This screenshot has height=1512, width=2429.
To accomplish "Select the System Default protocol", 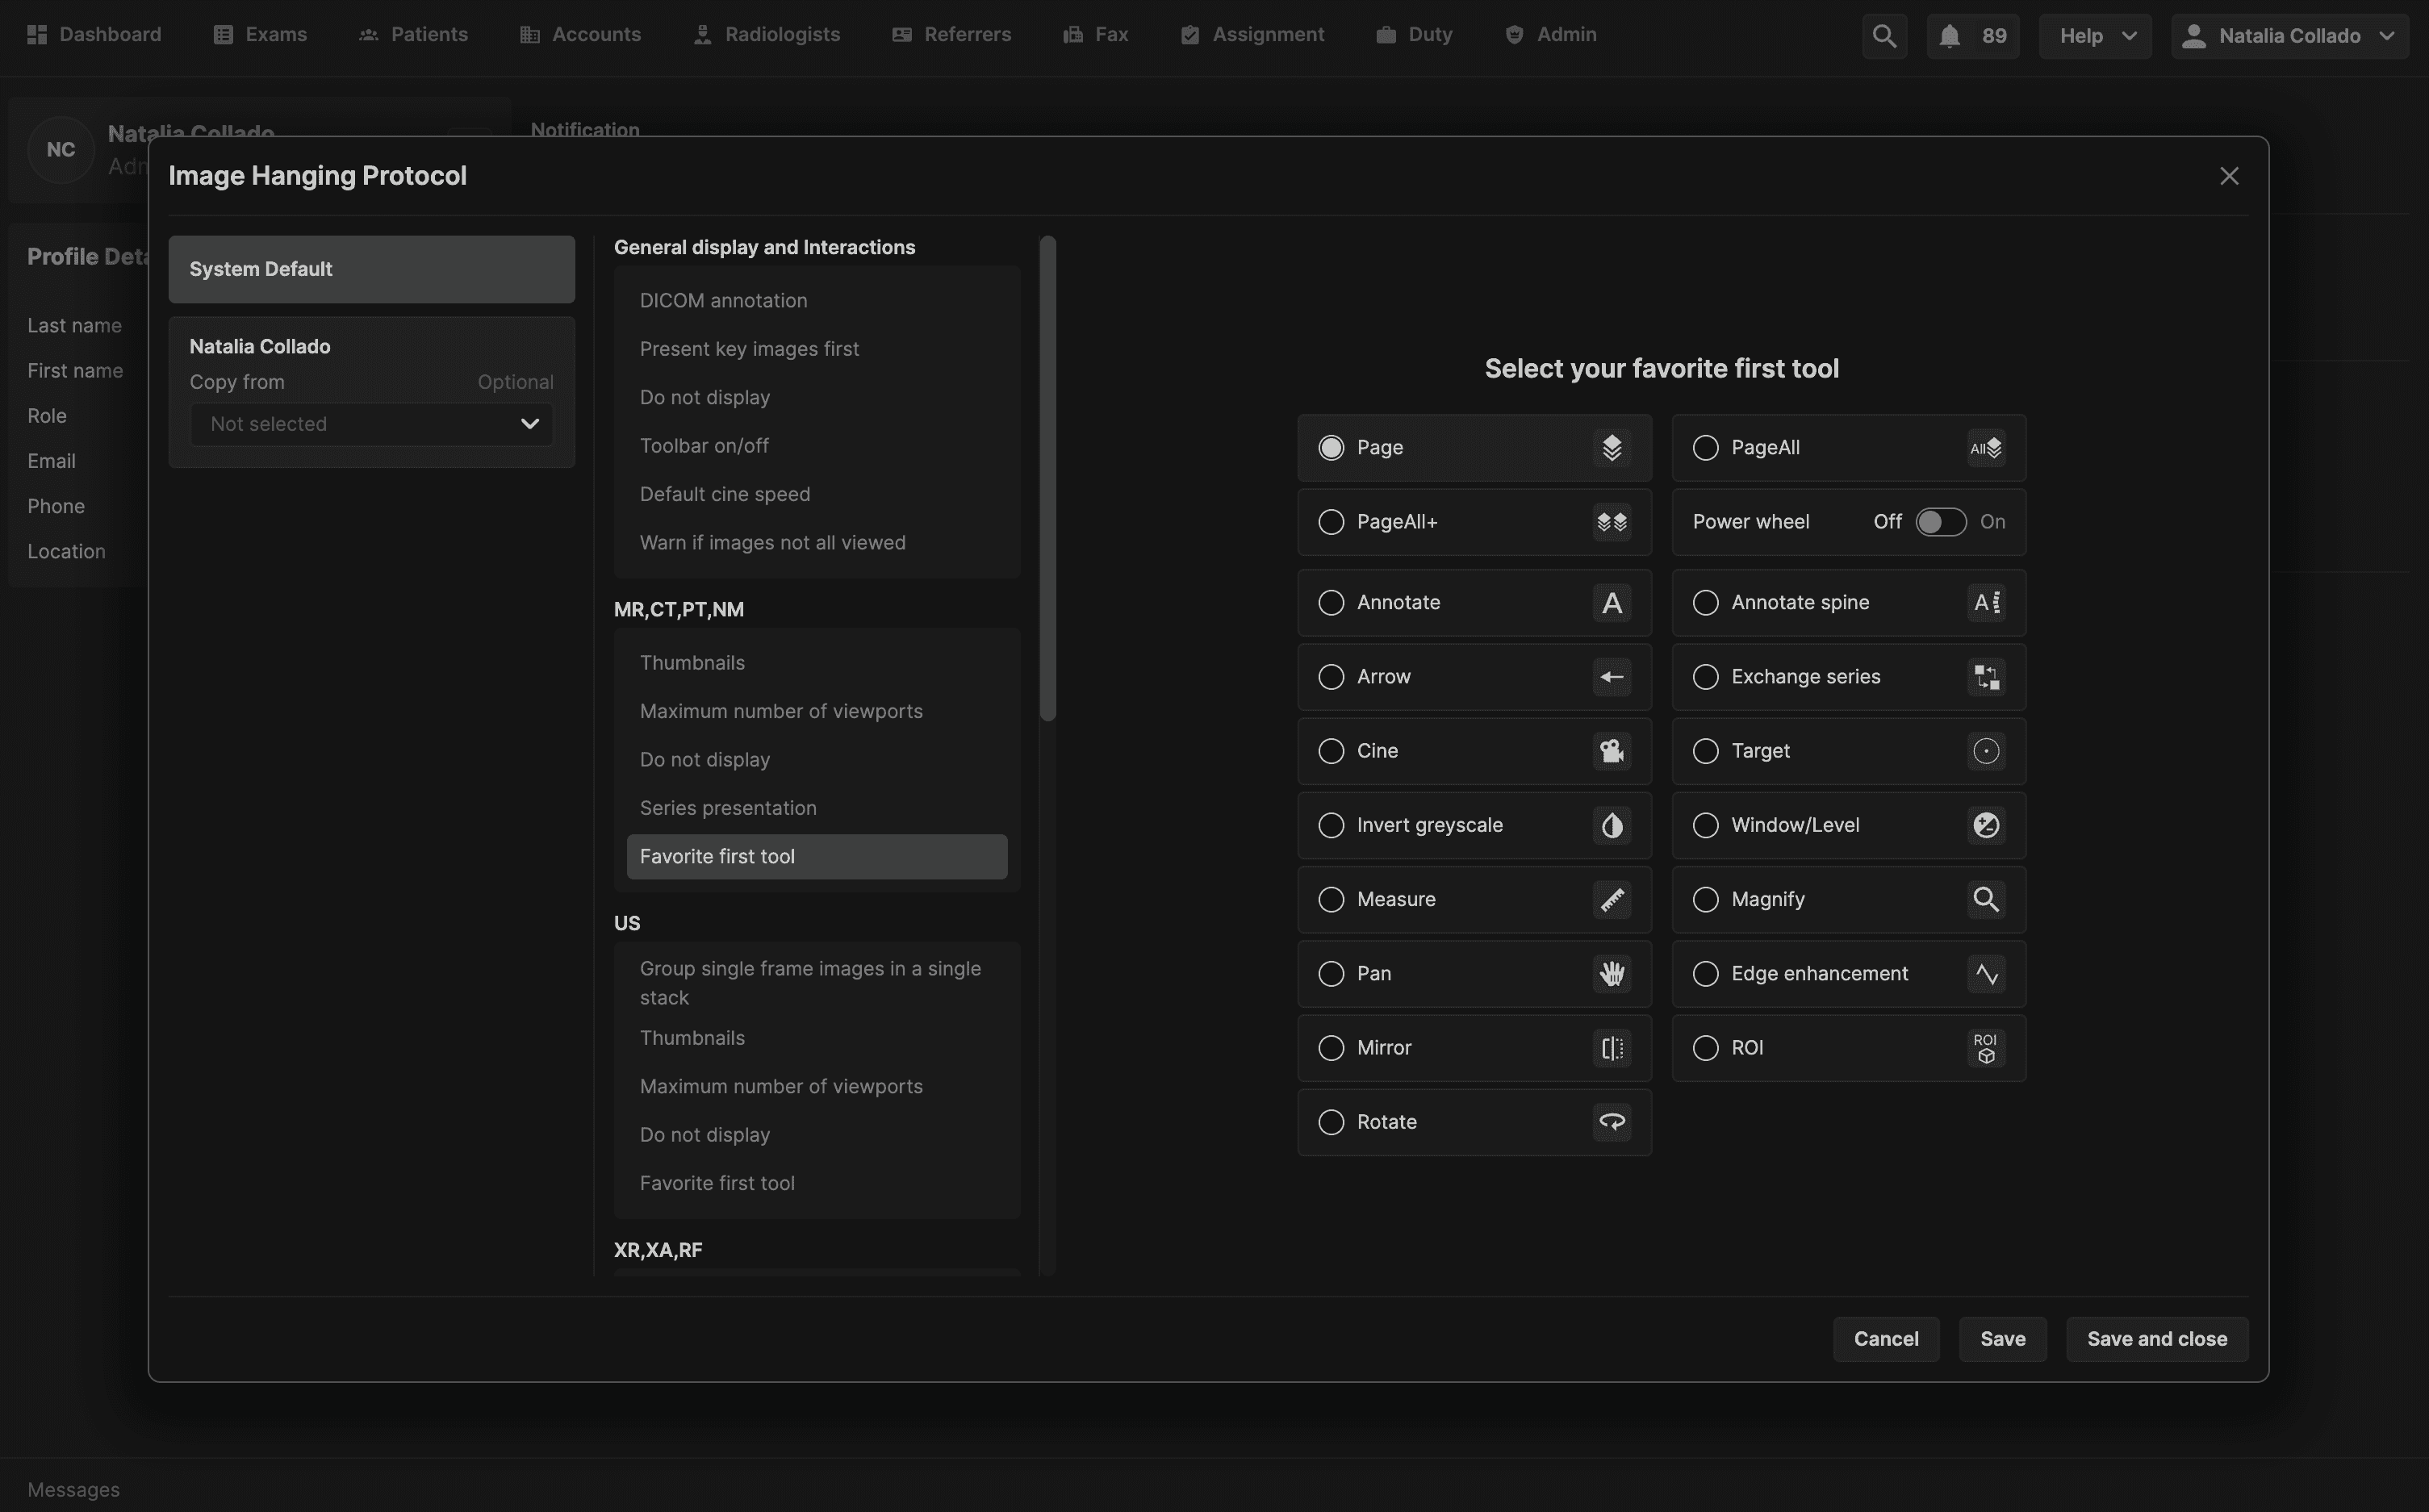I will [x=371, y=269].
